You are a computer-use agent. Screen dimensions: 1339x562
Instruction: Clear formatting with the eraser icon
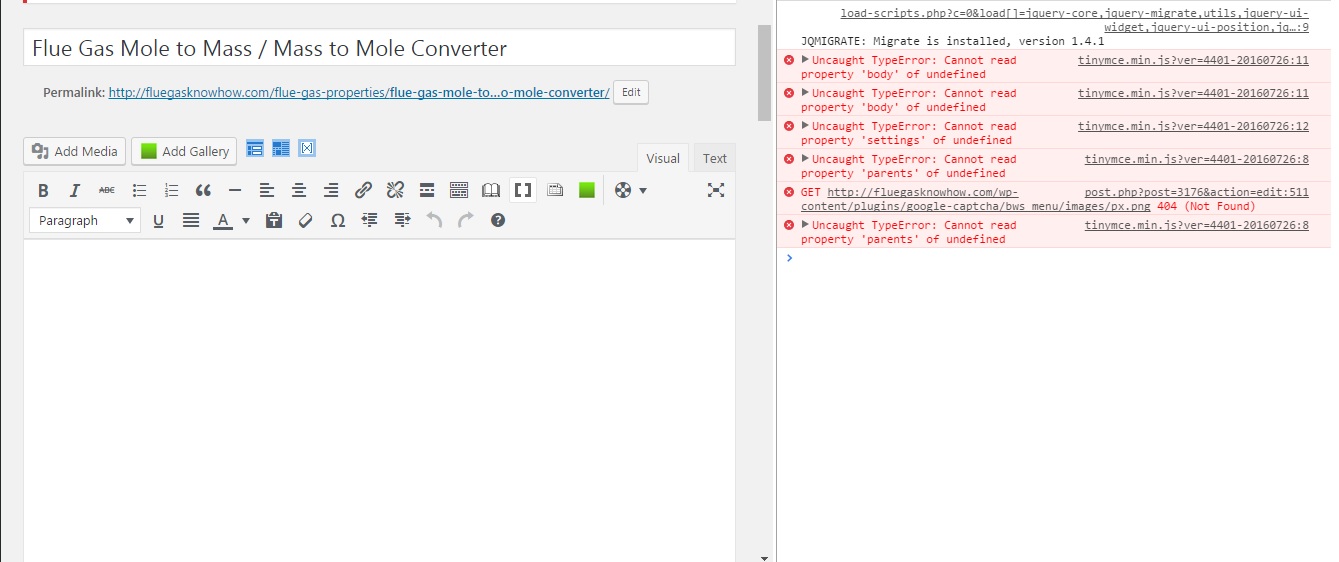(306, 220)
